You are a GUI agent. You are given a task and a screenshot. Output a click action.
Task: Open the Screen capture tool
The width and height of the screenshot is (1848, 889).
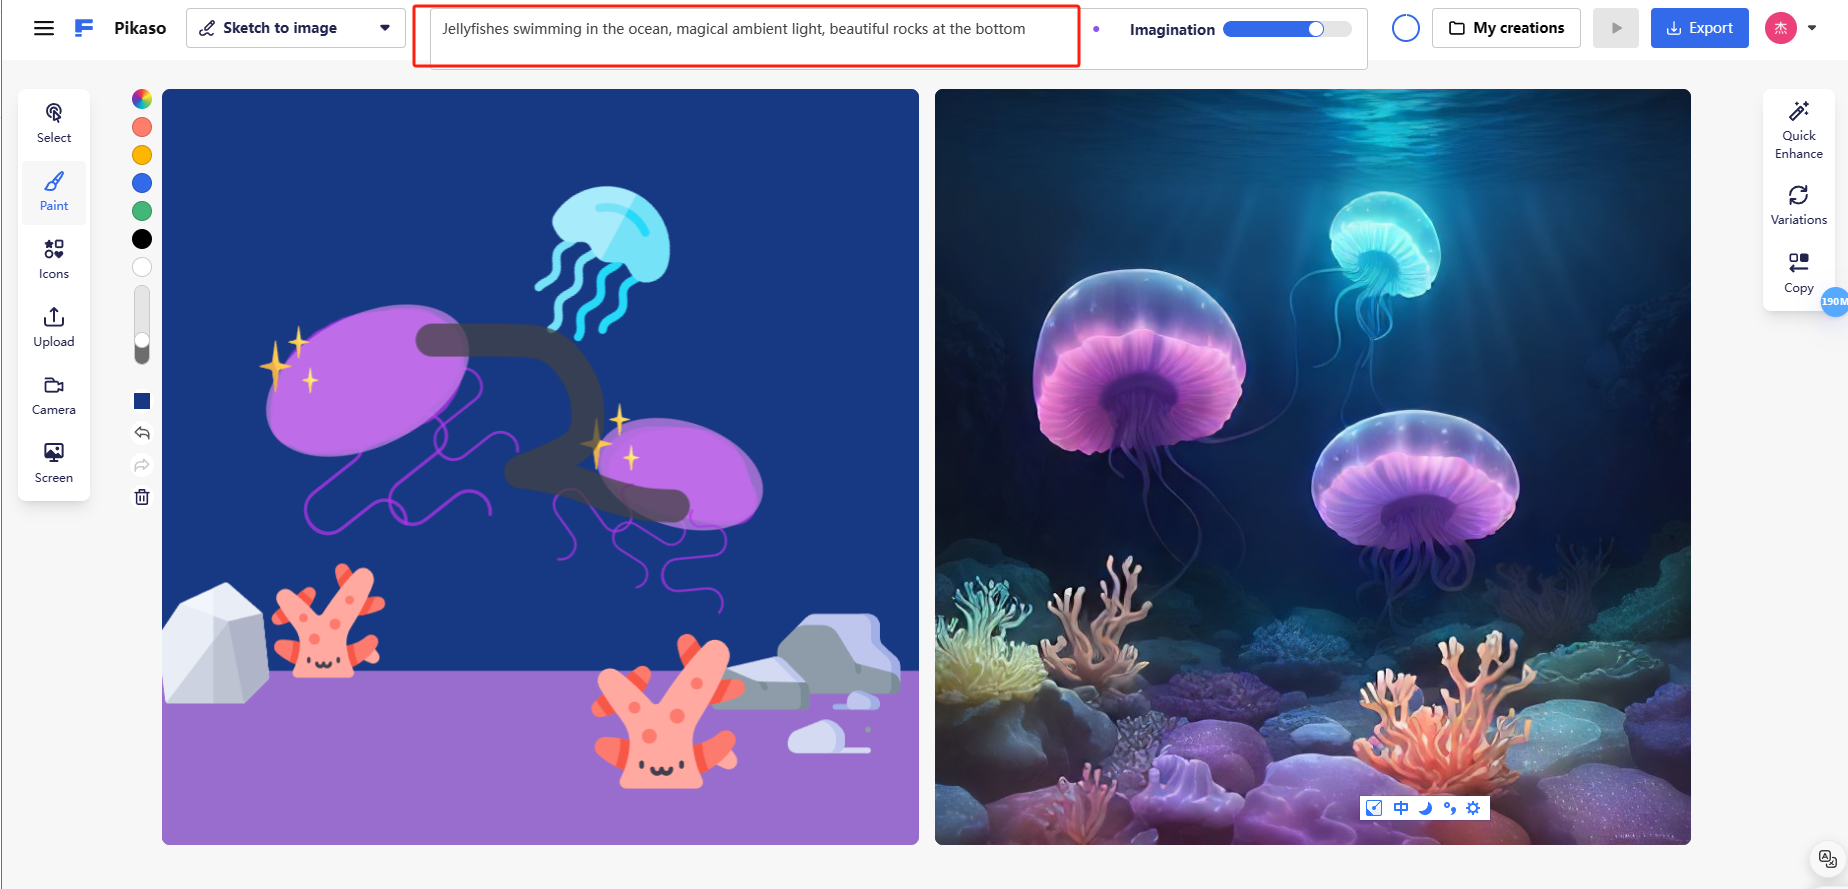coord(54,464)
